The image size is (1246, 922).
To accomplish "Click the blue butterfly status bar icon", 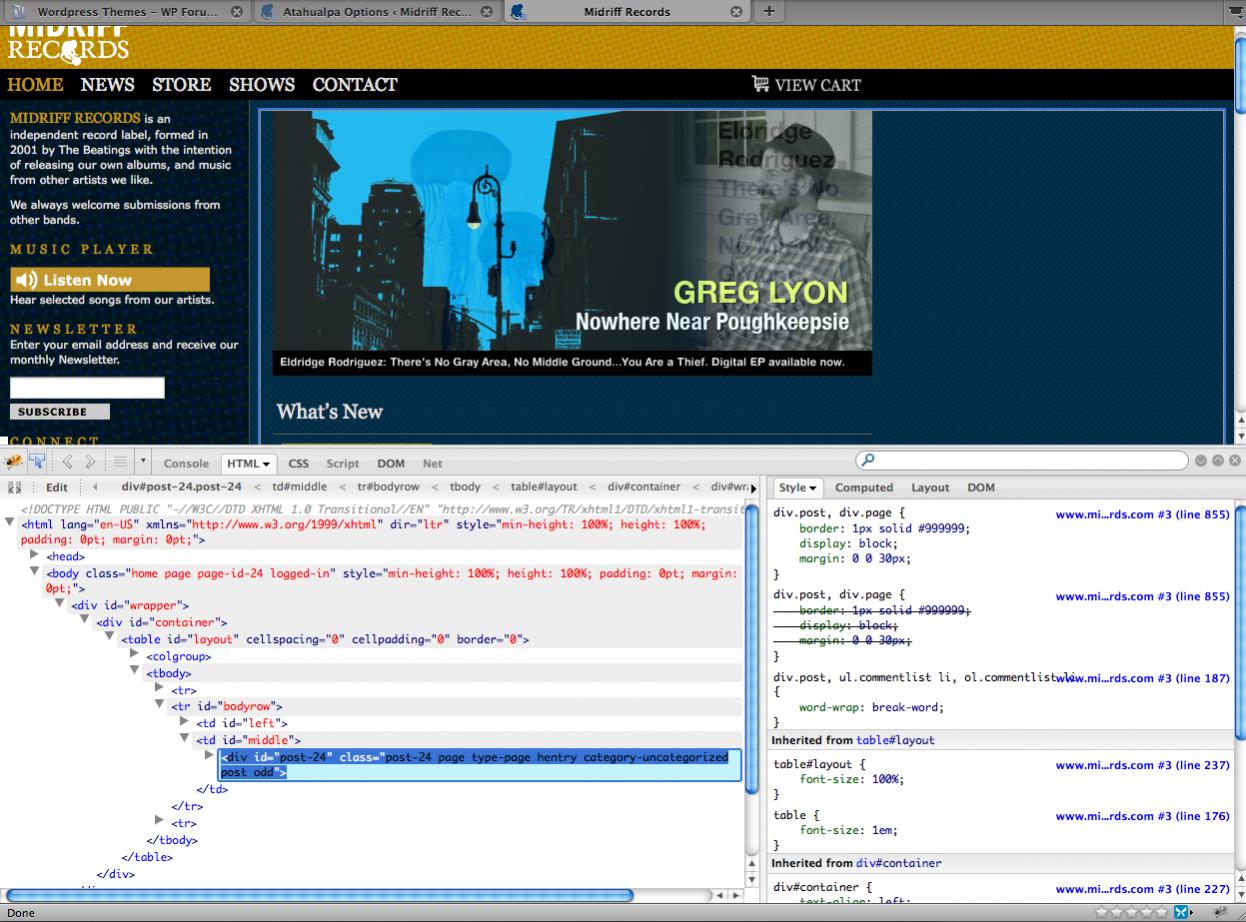I will pyautogui.click(x=1181, y=912).
